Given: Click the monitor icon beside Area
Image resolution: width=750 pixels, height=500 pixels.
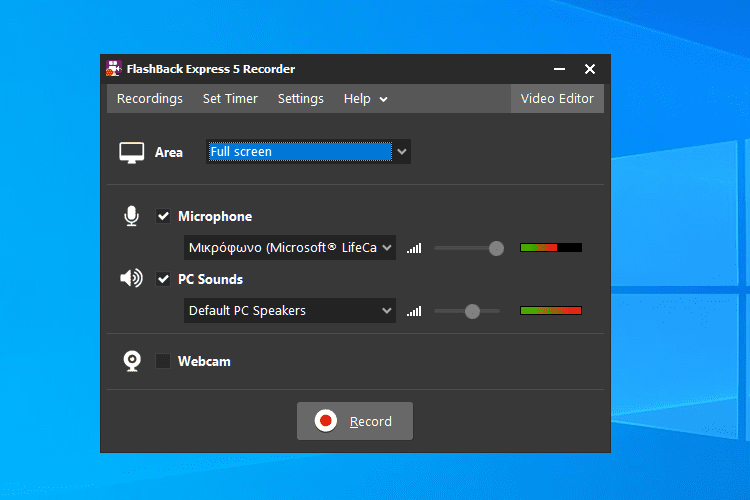Looking at the screenshot, I should pyautogui.click(x=132, y=153).
